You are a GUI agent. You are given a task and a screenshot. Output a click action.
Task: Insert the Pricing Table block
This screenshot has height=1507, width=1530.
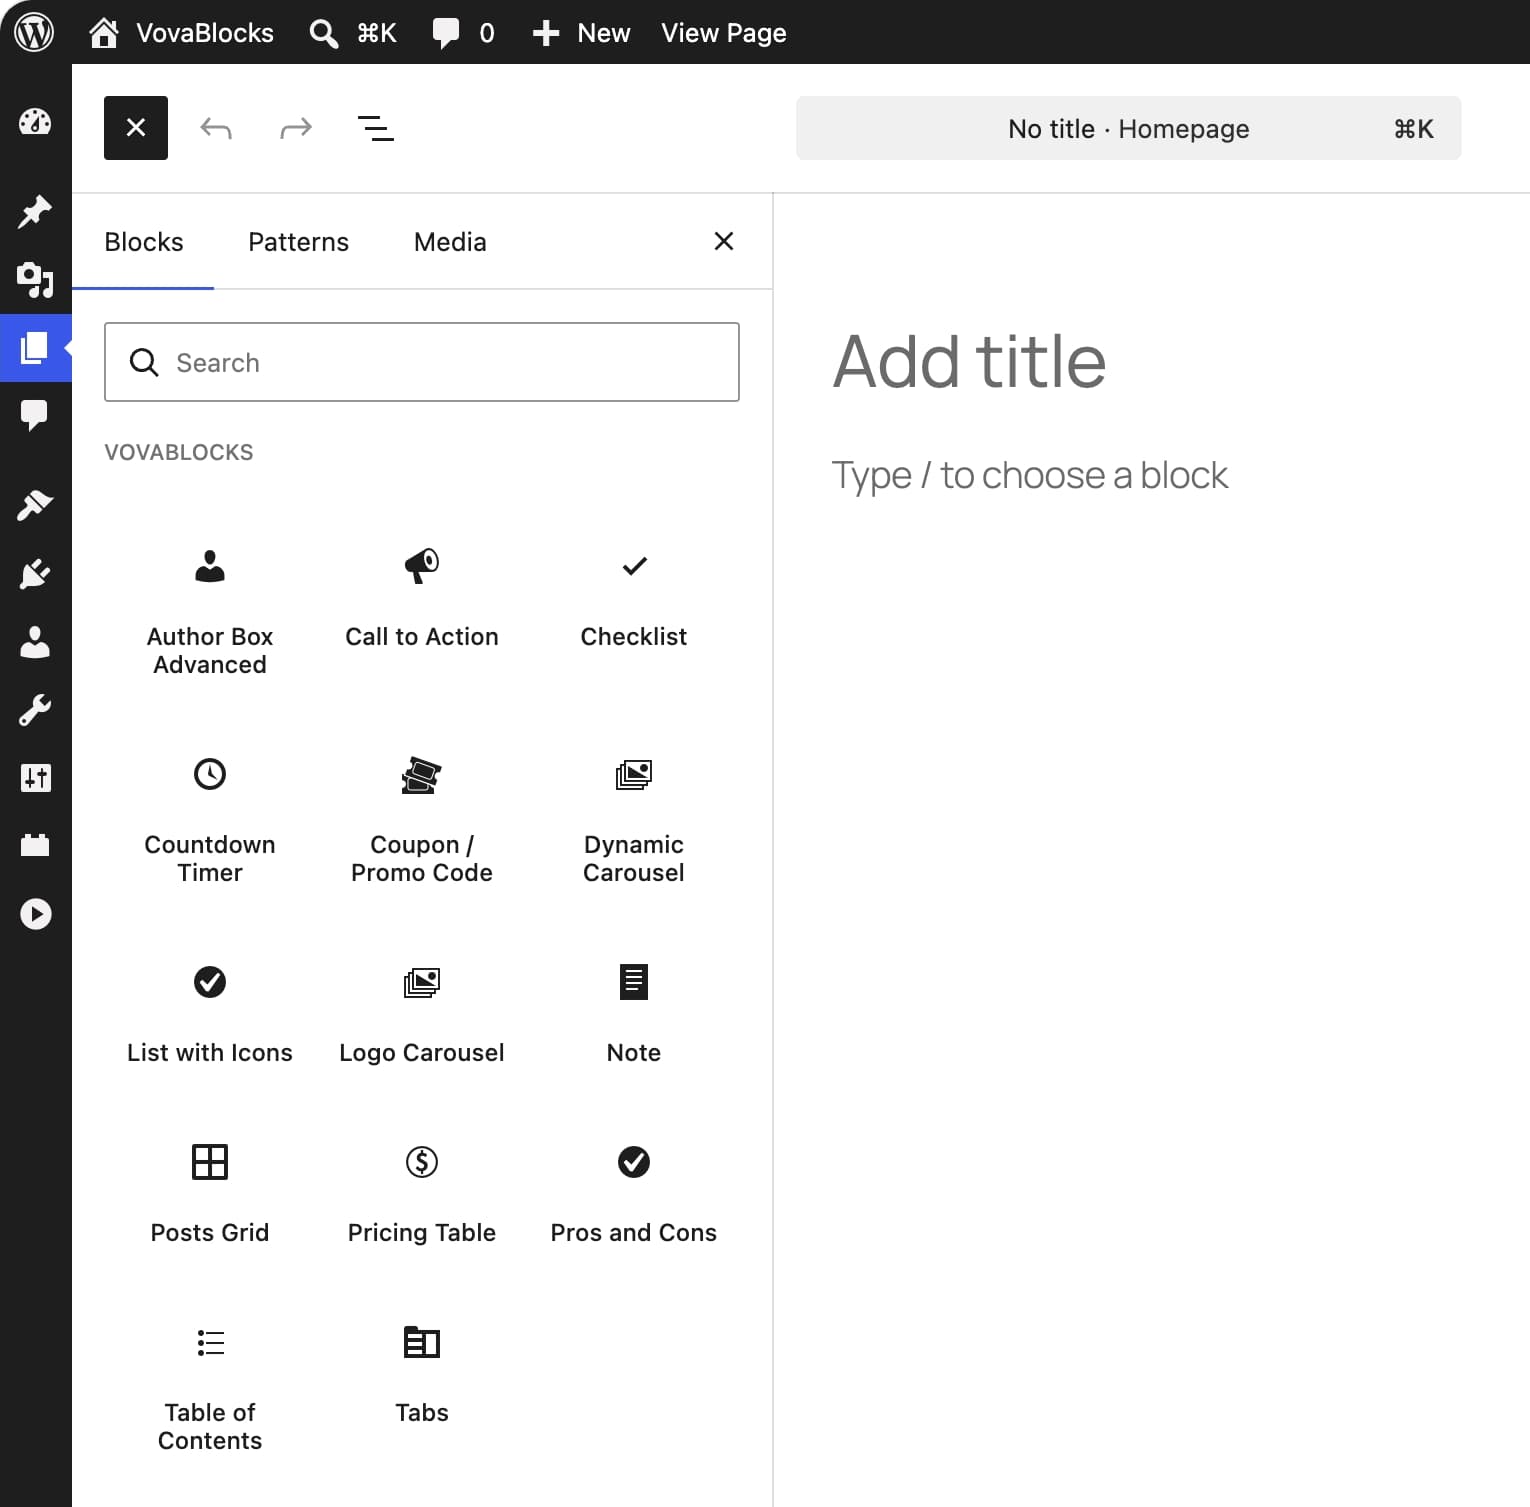click(x=422, y=1196)
